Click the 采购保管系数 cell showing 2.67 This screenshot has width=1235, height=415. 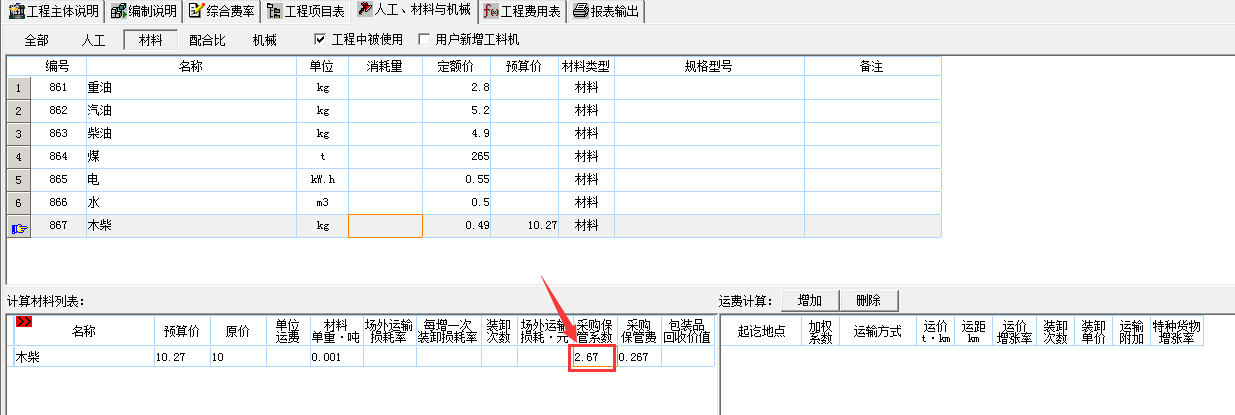[591, 357]
